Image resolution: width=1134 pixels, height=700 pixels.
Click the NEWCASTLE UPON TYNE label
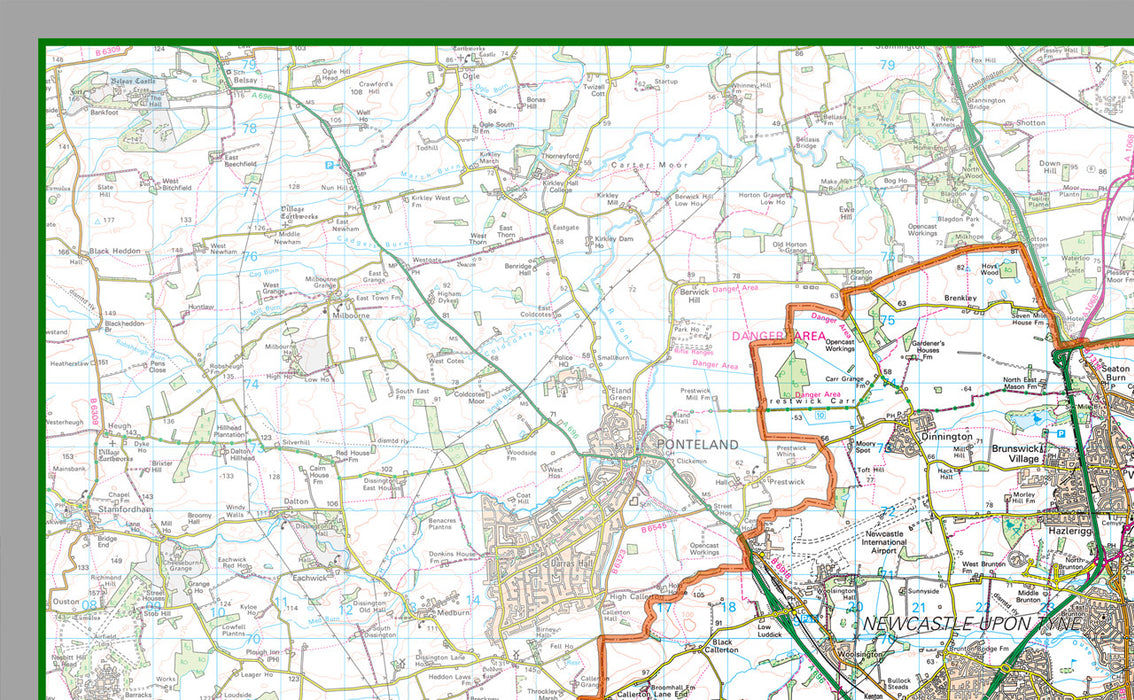click(x=972, y=623)
